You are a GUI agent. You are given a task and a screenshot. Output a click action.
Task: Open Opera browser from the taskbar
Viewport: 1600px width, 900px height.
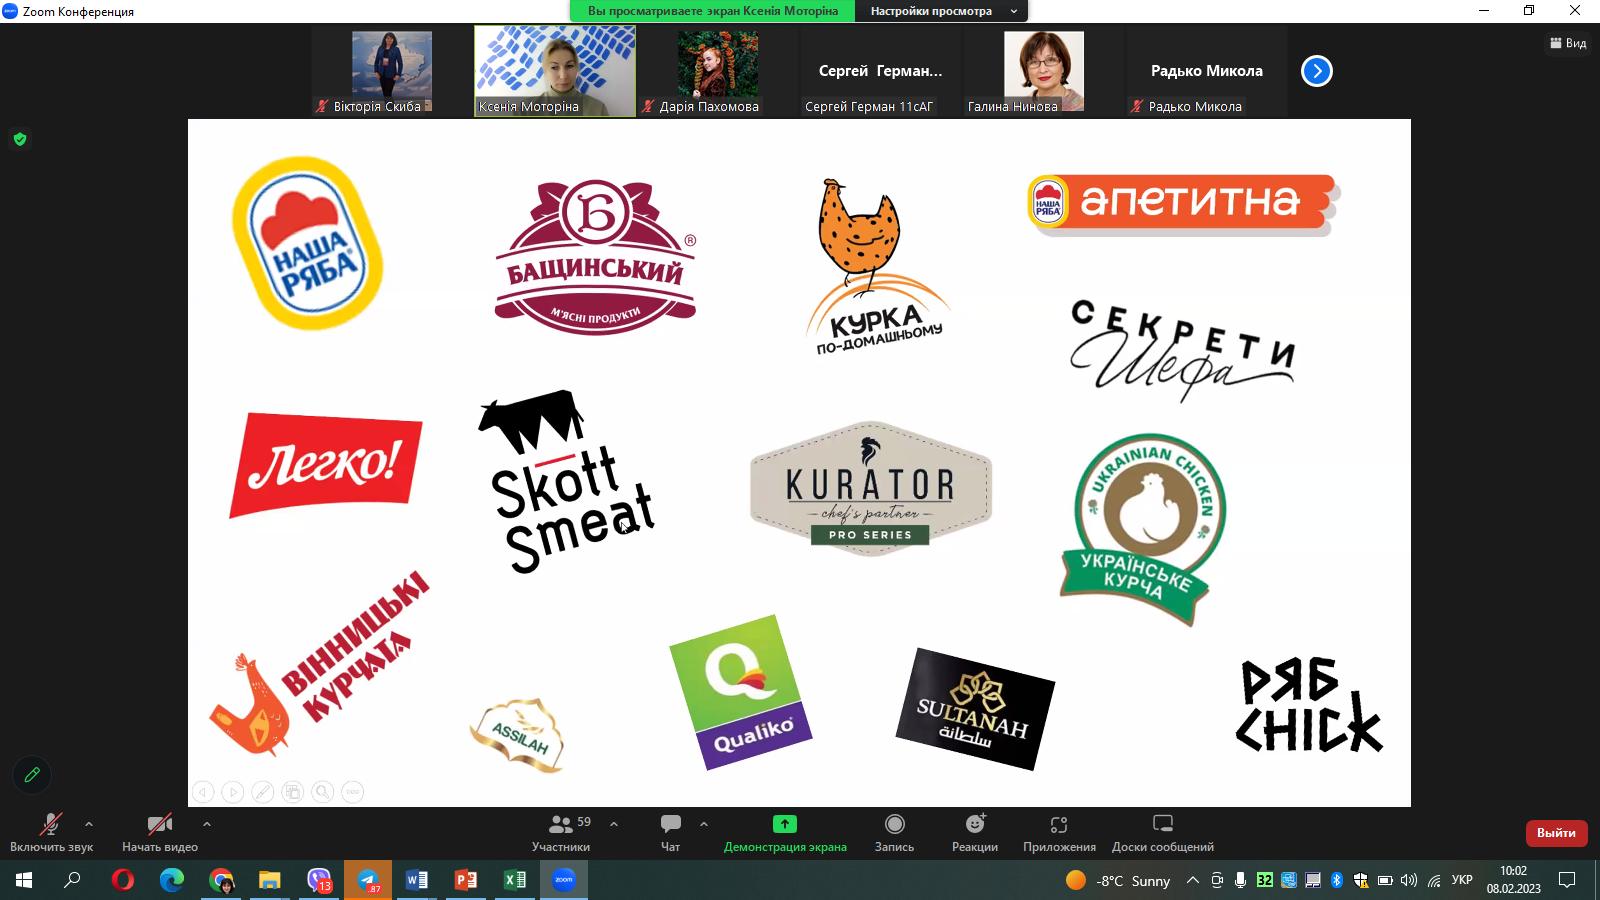coord(123,880)
